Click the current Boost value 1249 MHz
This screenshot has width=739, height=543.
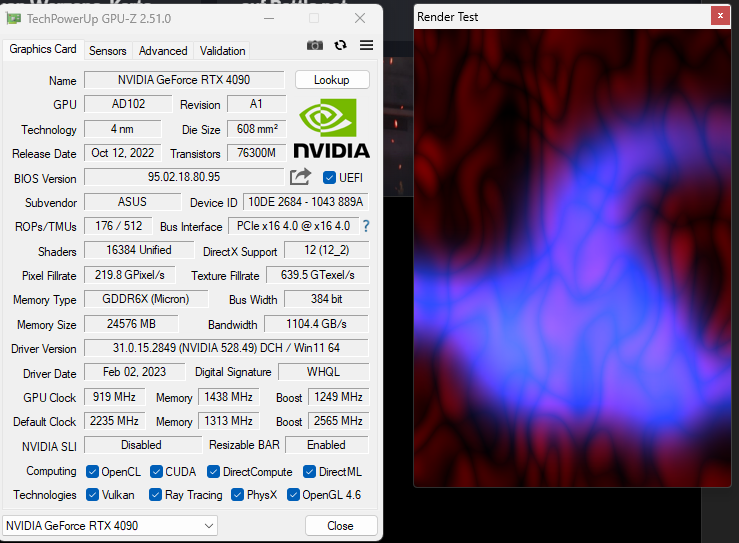(338, 397)
